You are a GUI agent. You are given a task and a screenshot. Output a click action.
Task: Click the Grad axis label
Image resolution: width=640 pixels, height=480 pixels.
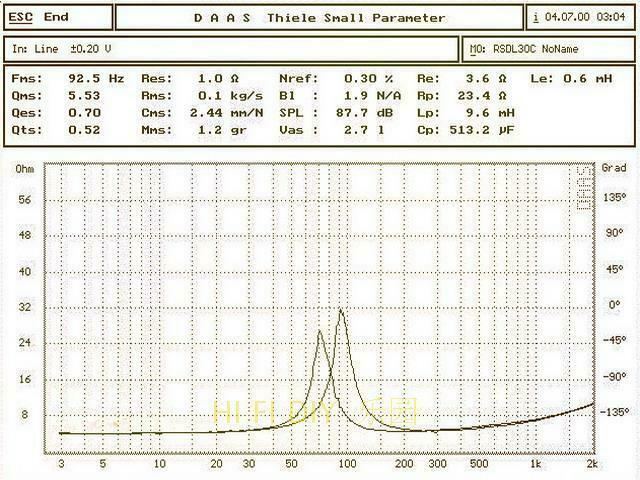click(614, 168)
